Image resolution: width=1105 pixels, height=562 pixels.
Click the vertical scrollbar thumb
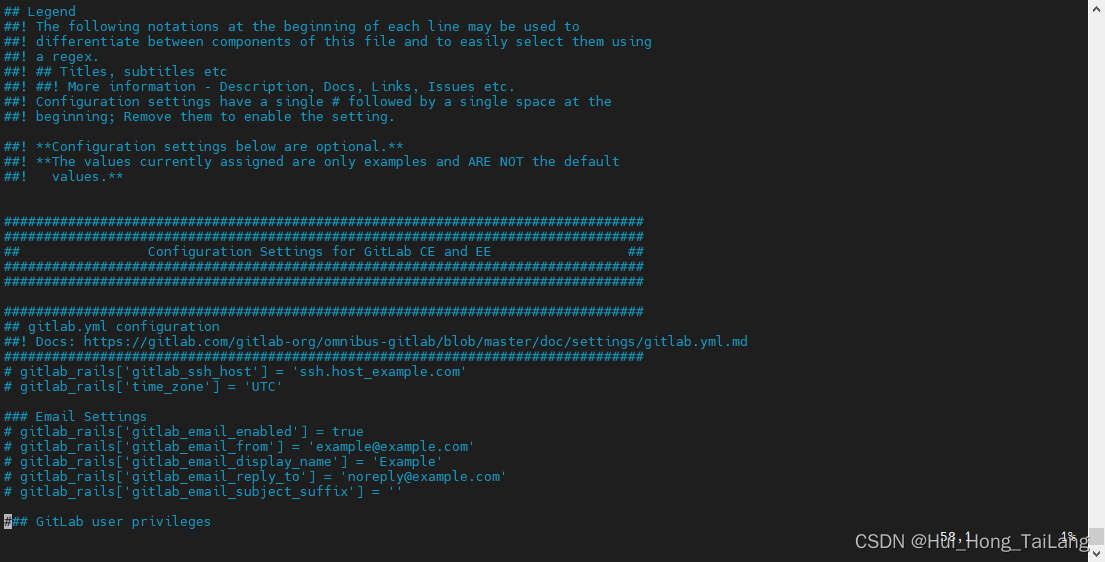coord(1096,536)
